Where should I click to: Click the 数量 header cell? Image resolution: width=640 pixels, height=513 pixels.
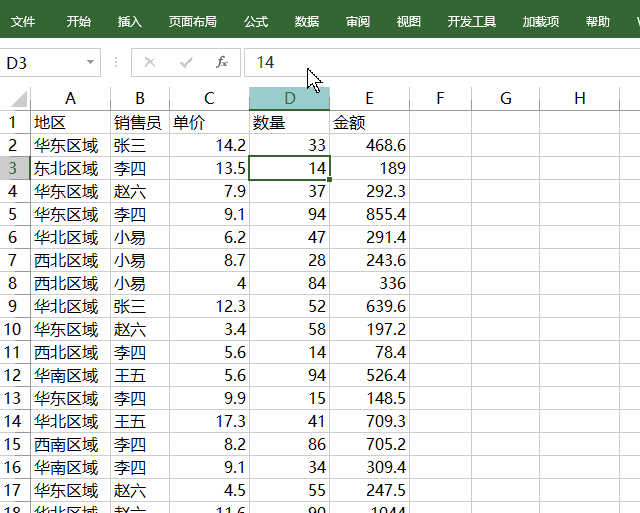[x=289, y=122]
